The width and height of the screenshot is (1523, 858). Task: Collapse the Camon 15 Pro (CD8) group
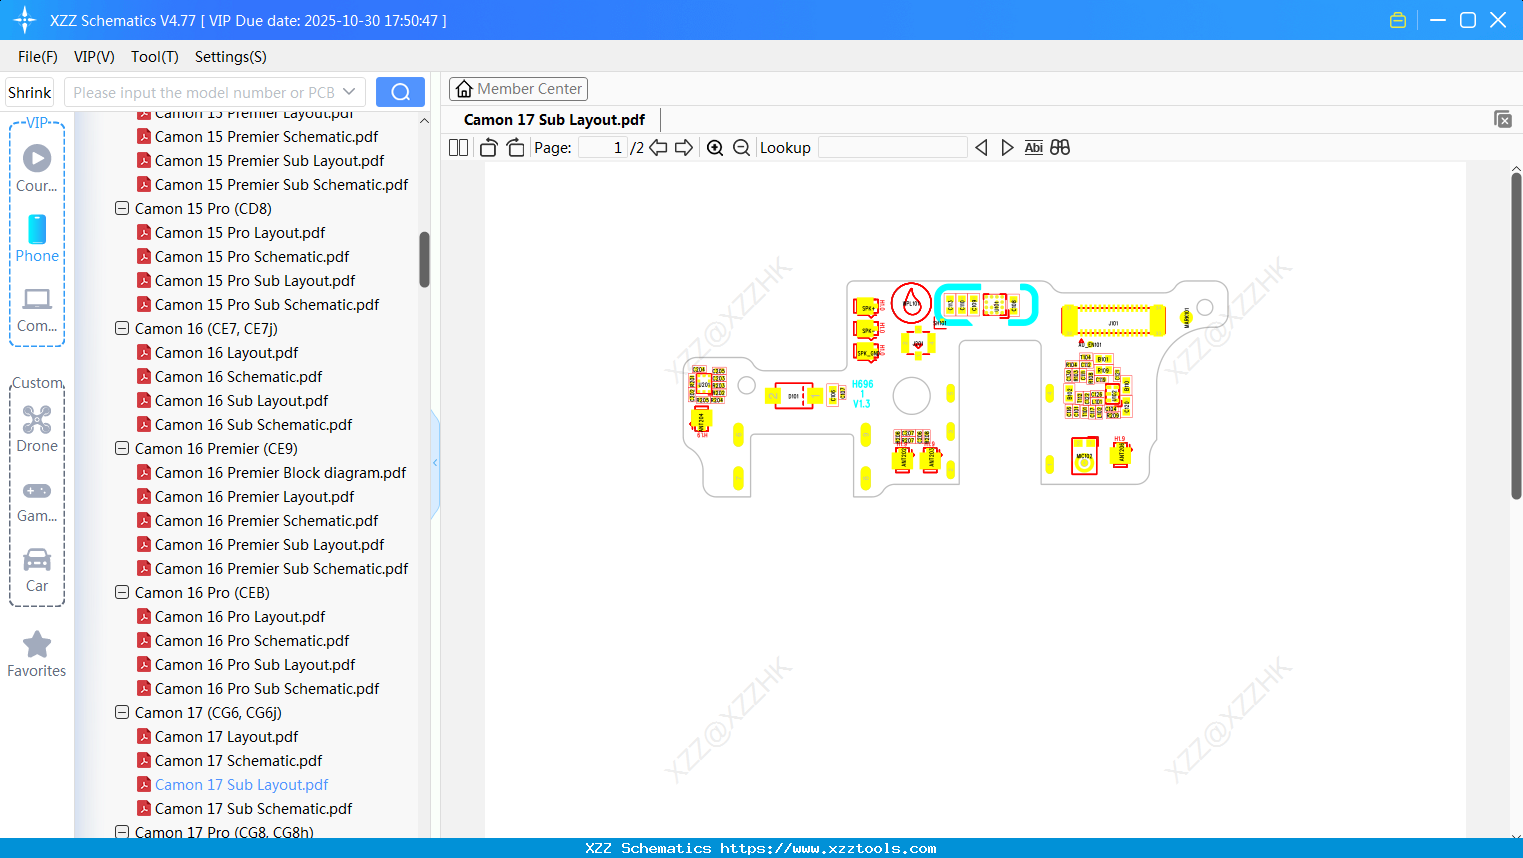122,209
